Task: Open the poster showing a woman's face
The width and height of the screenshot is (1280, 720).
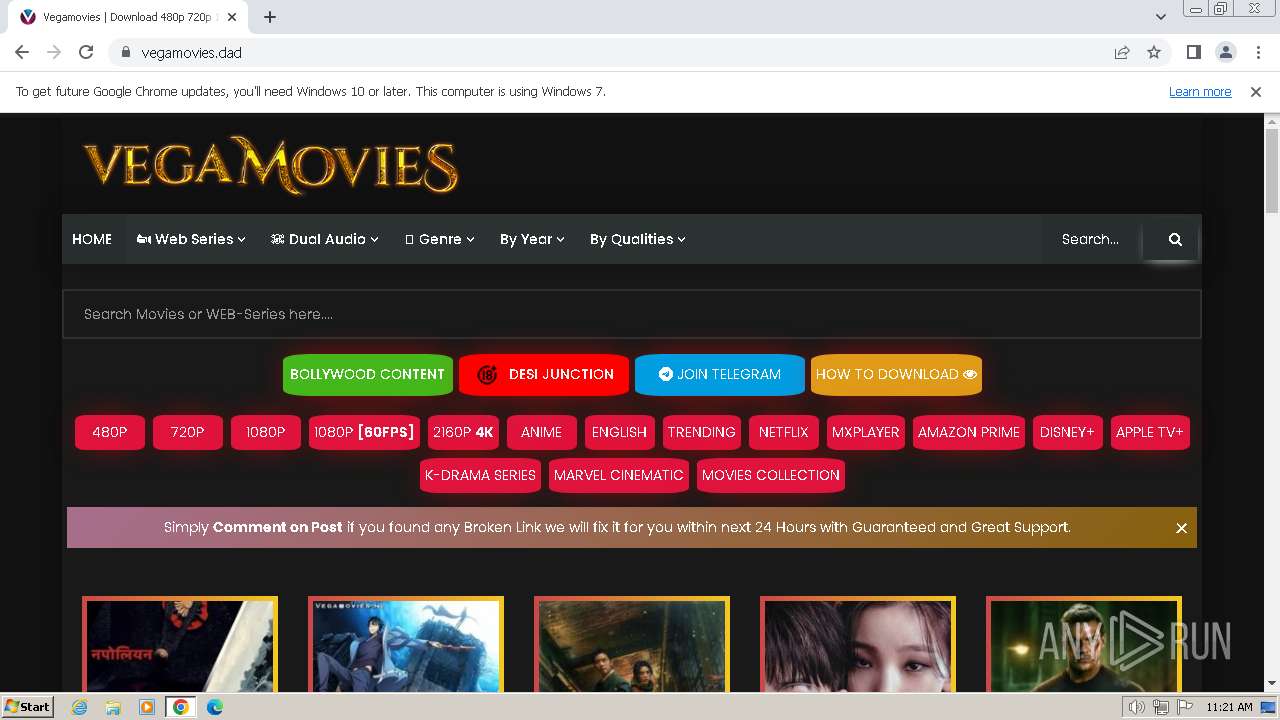Action: click(858, 645)
